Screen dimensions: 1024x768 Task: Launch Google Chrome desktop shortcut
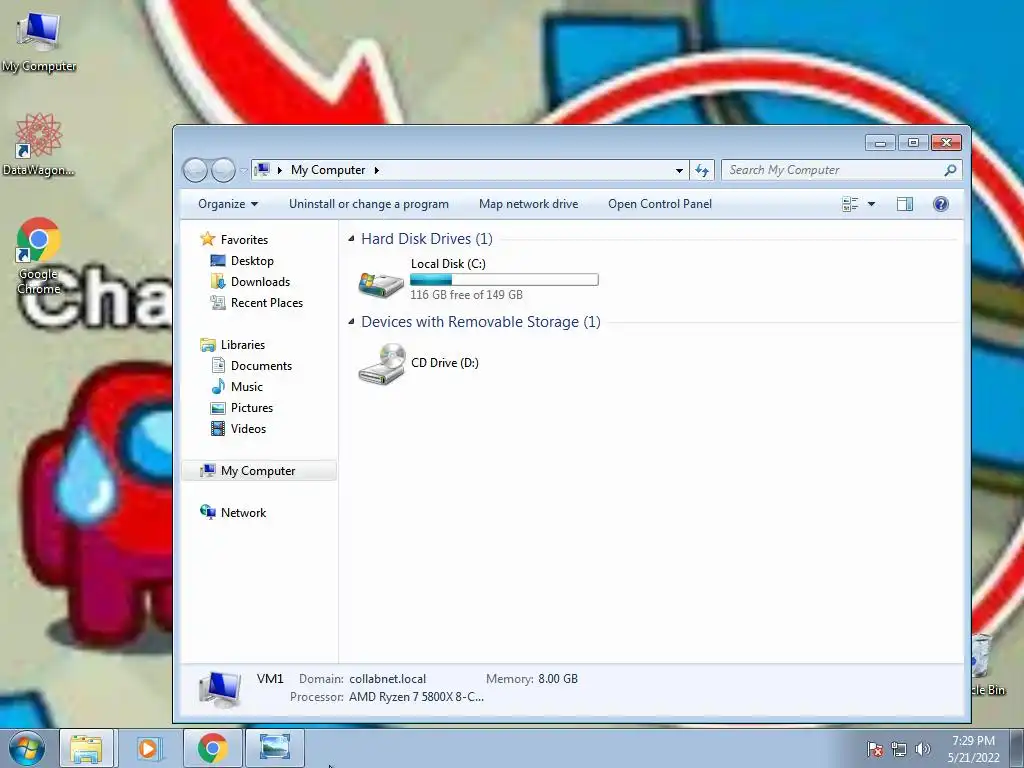(x=38, y=255)
